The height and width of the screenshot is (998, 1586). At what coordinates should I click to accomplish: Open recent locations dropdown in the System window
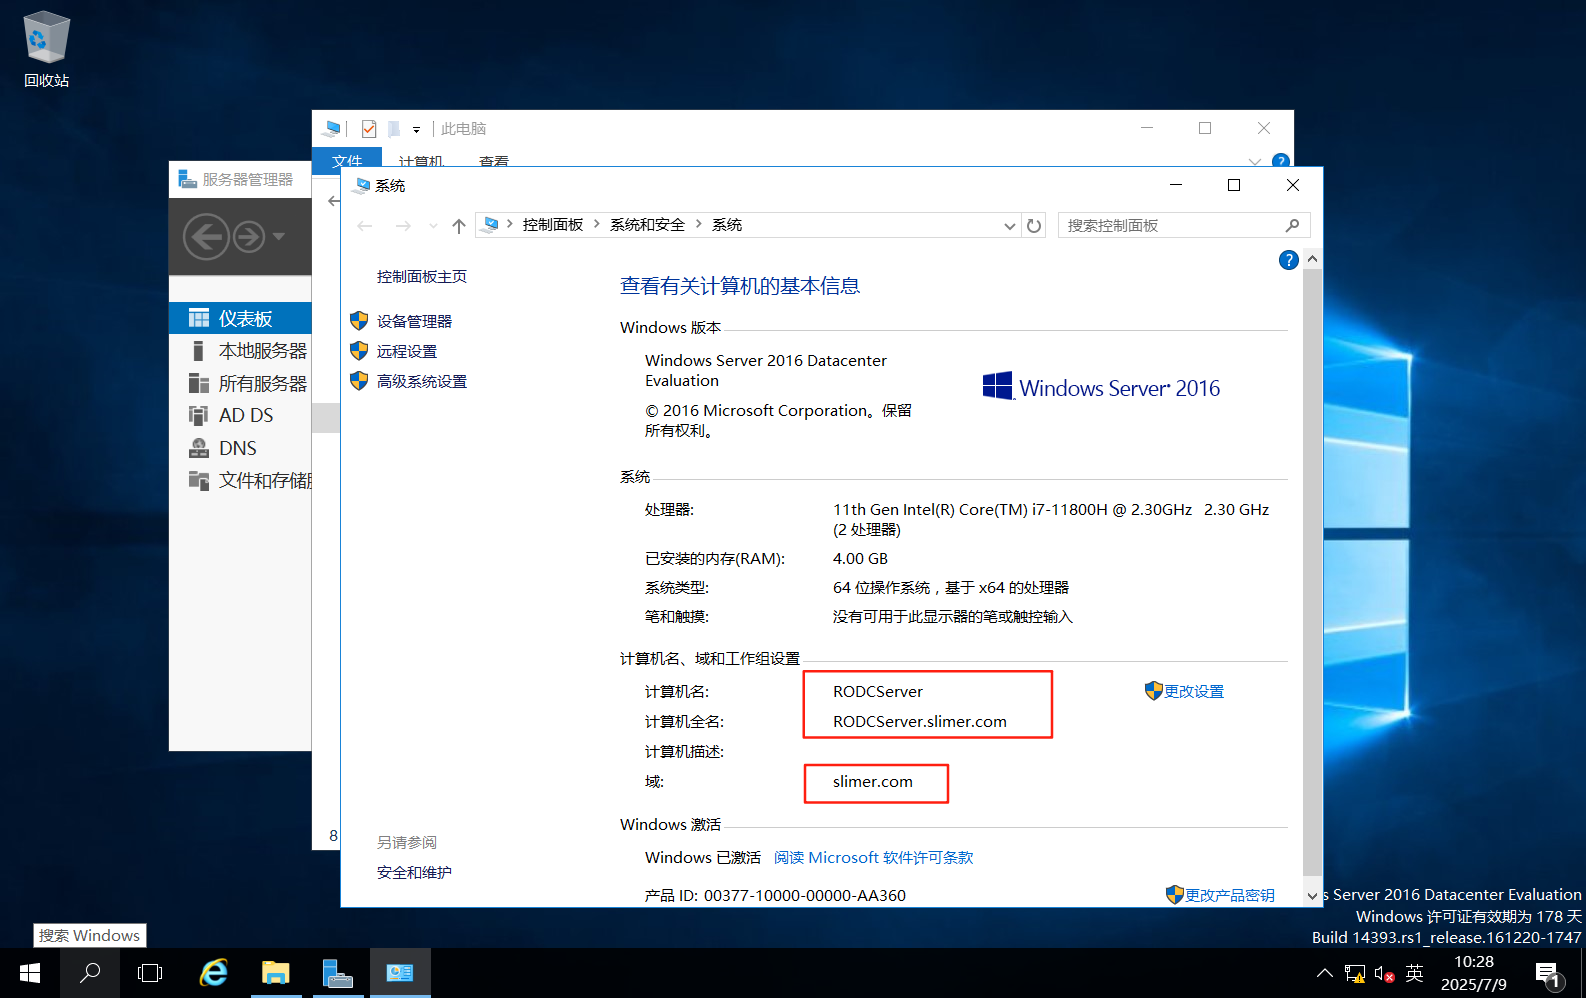click(x=433, y=226)
